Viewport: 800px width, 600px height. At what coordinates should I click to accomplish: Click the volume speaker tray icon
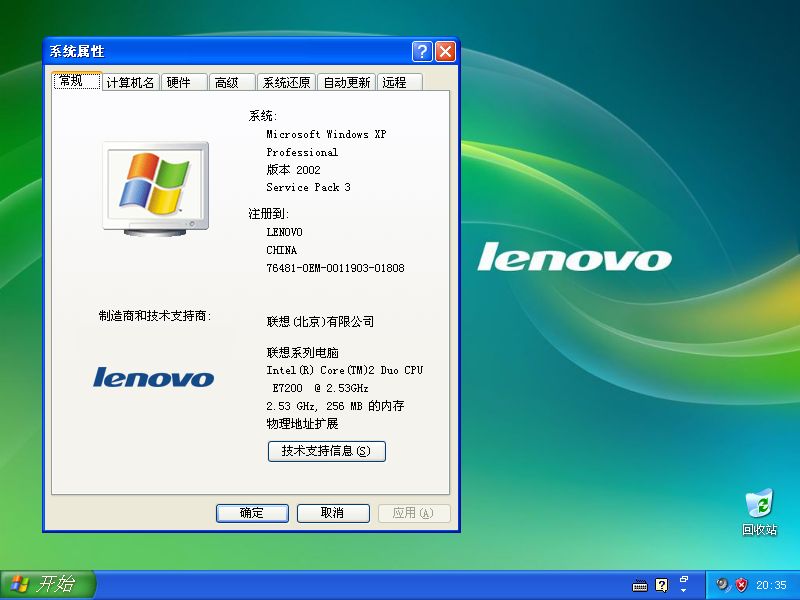[722, 584]
